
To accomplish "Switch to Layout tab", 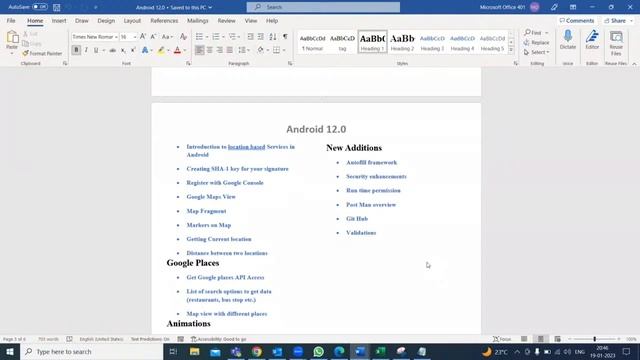I will [x=132, y=20].
